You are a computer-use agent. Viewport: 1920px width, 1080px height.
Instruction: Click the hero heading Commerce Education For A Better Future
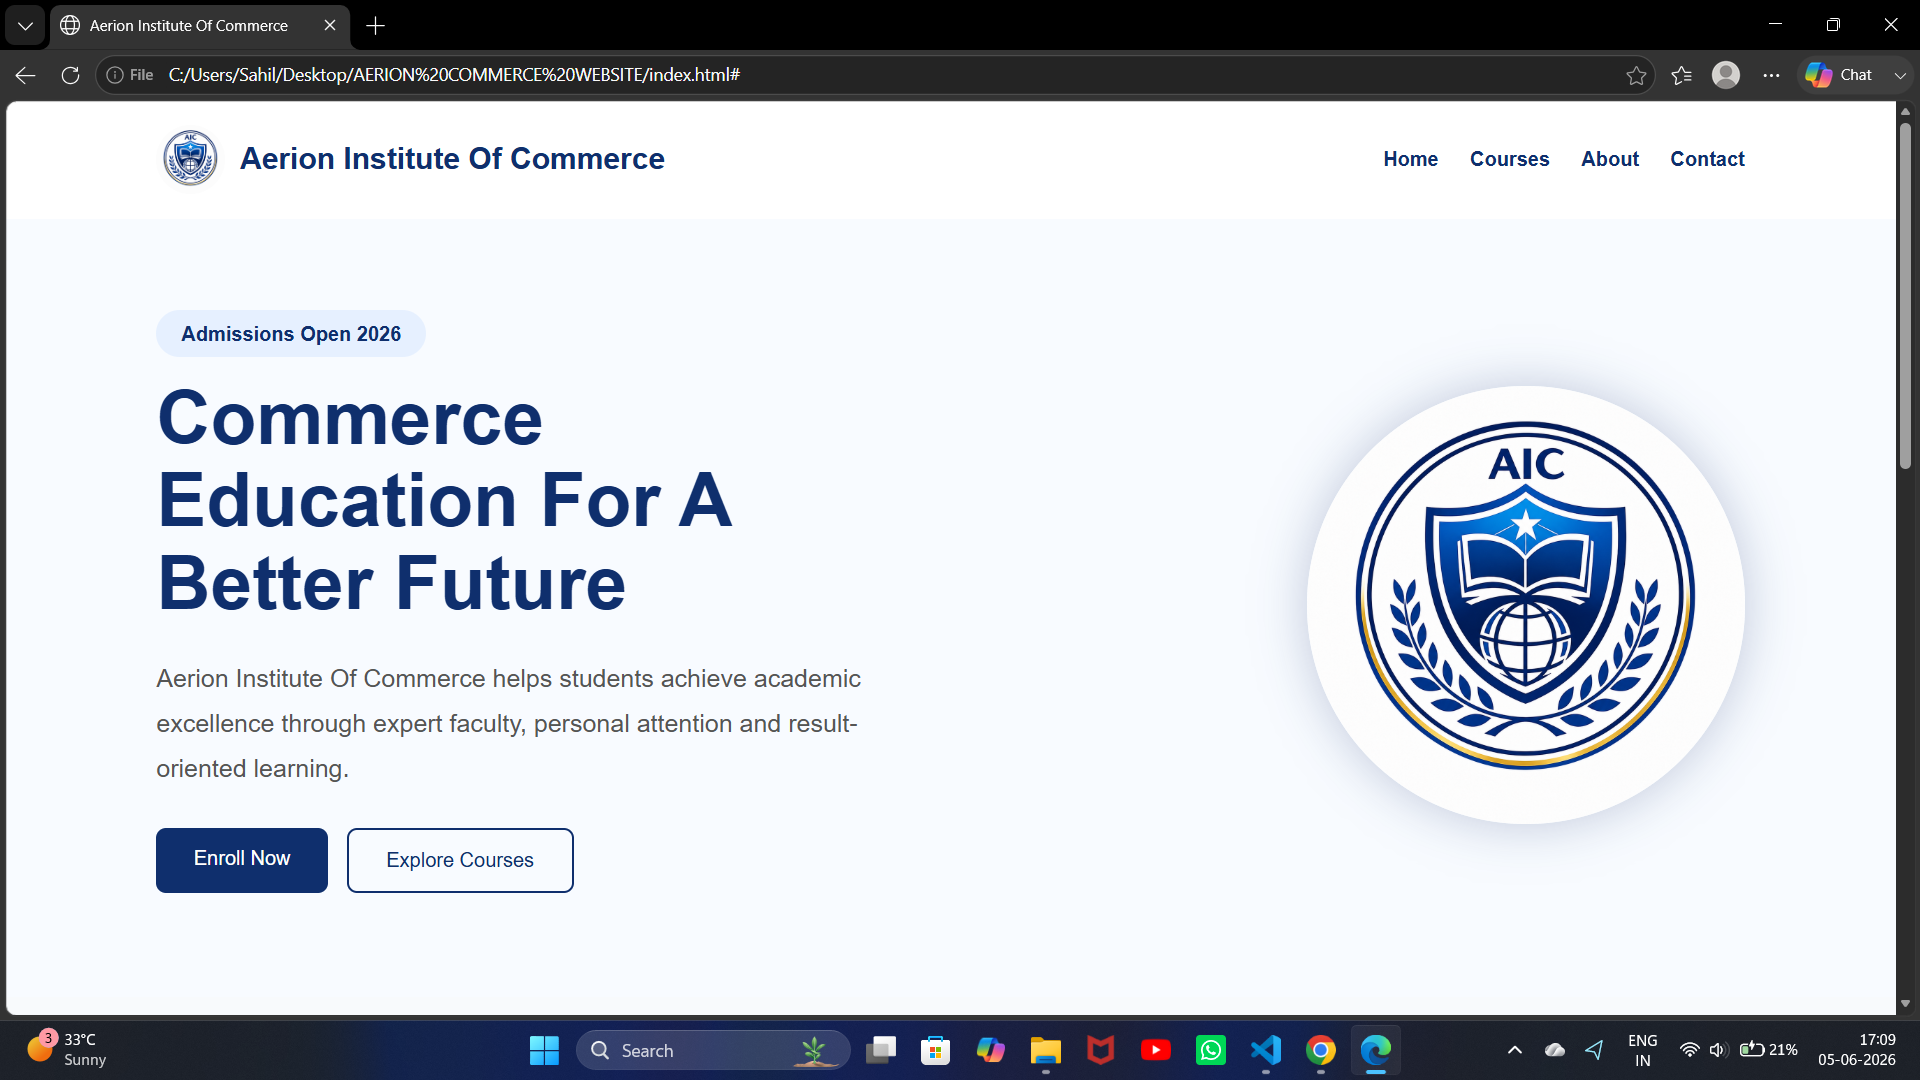(446, 500)
